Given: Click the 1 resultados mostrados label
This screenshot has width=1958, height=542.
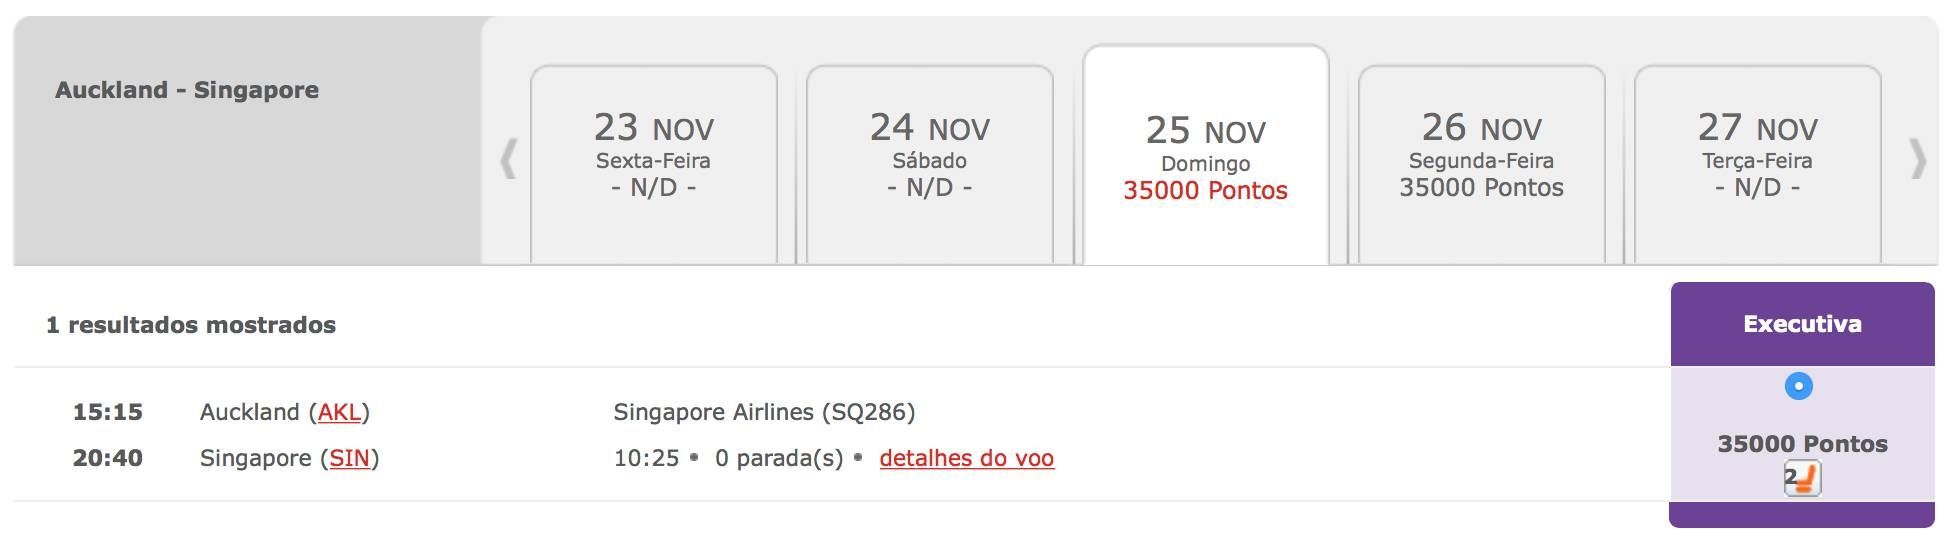Looking at the screenshot, I should 191,325.
